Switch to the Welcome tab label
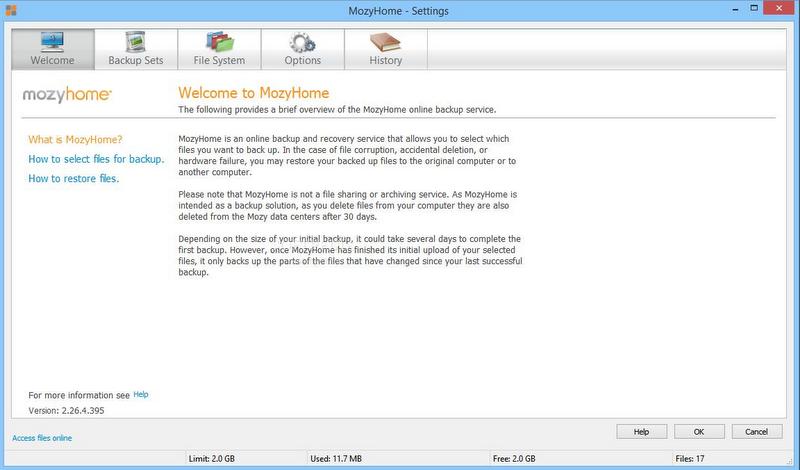Image resolution: width=800 pixels, height=470 pixels. (x=53, y=60)
